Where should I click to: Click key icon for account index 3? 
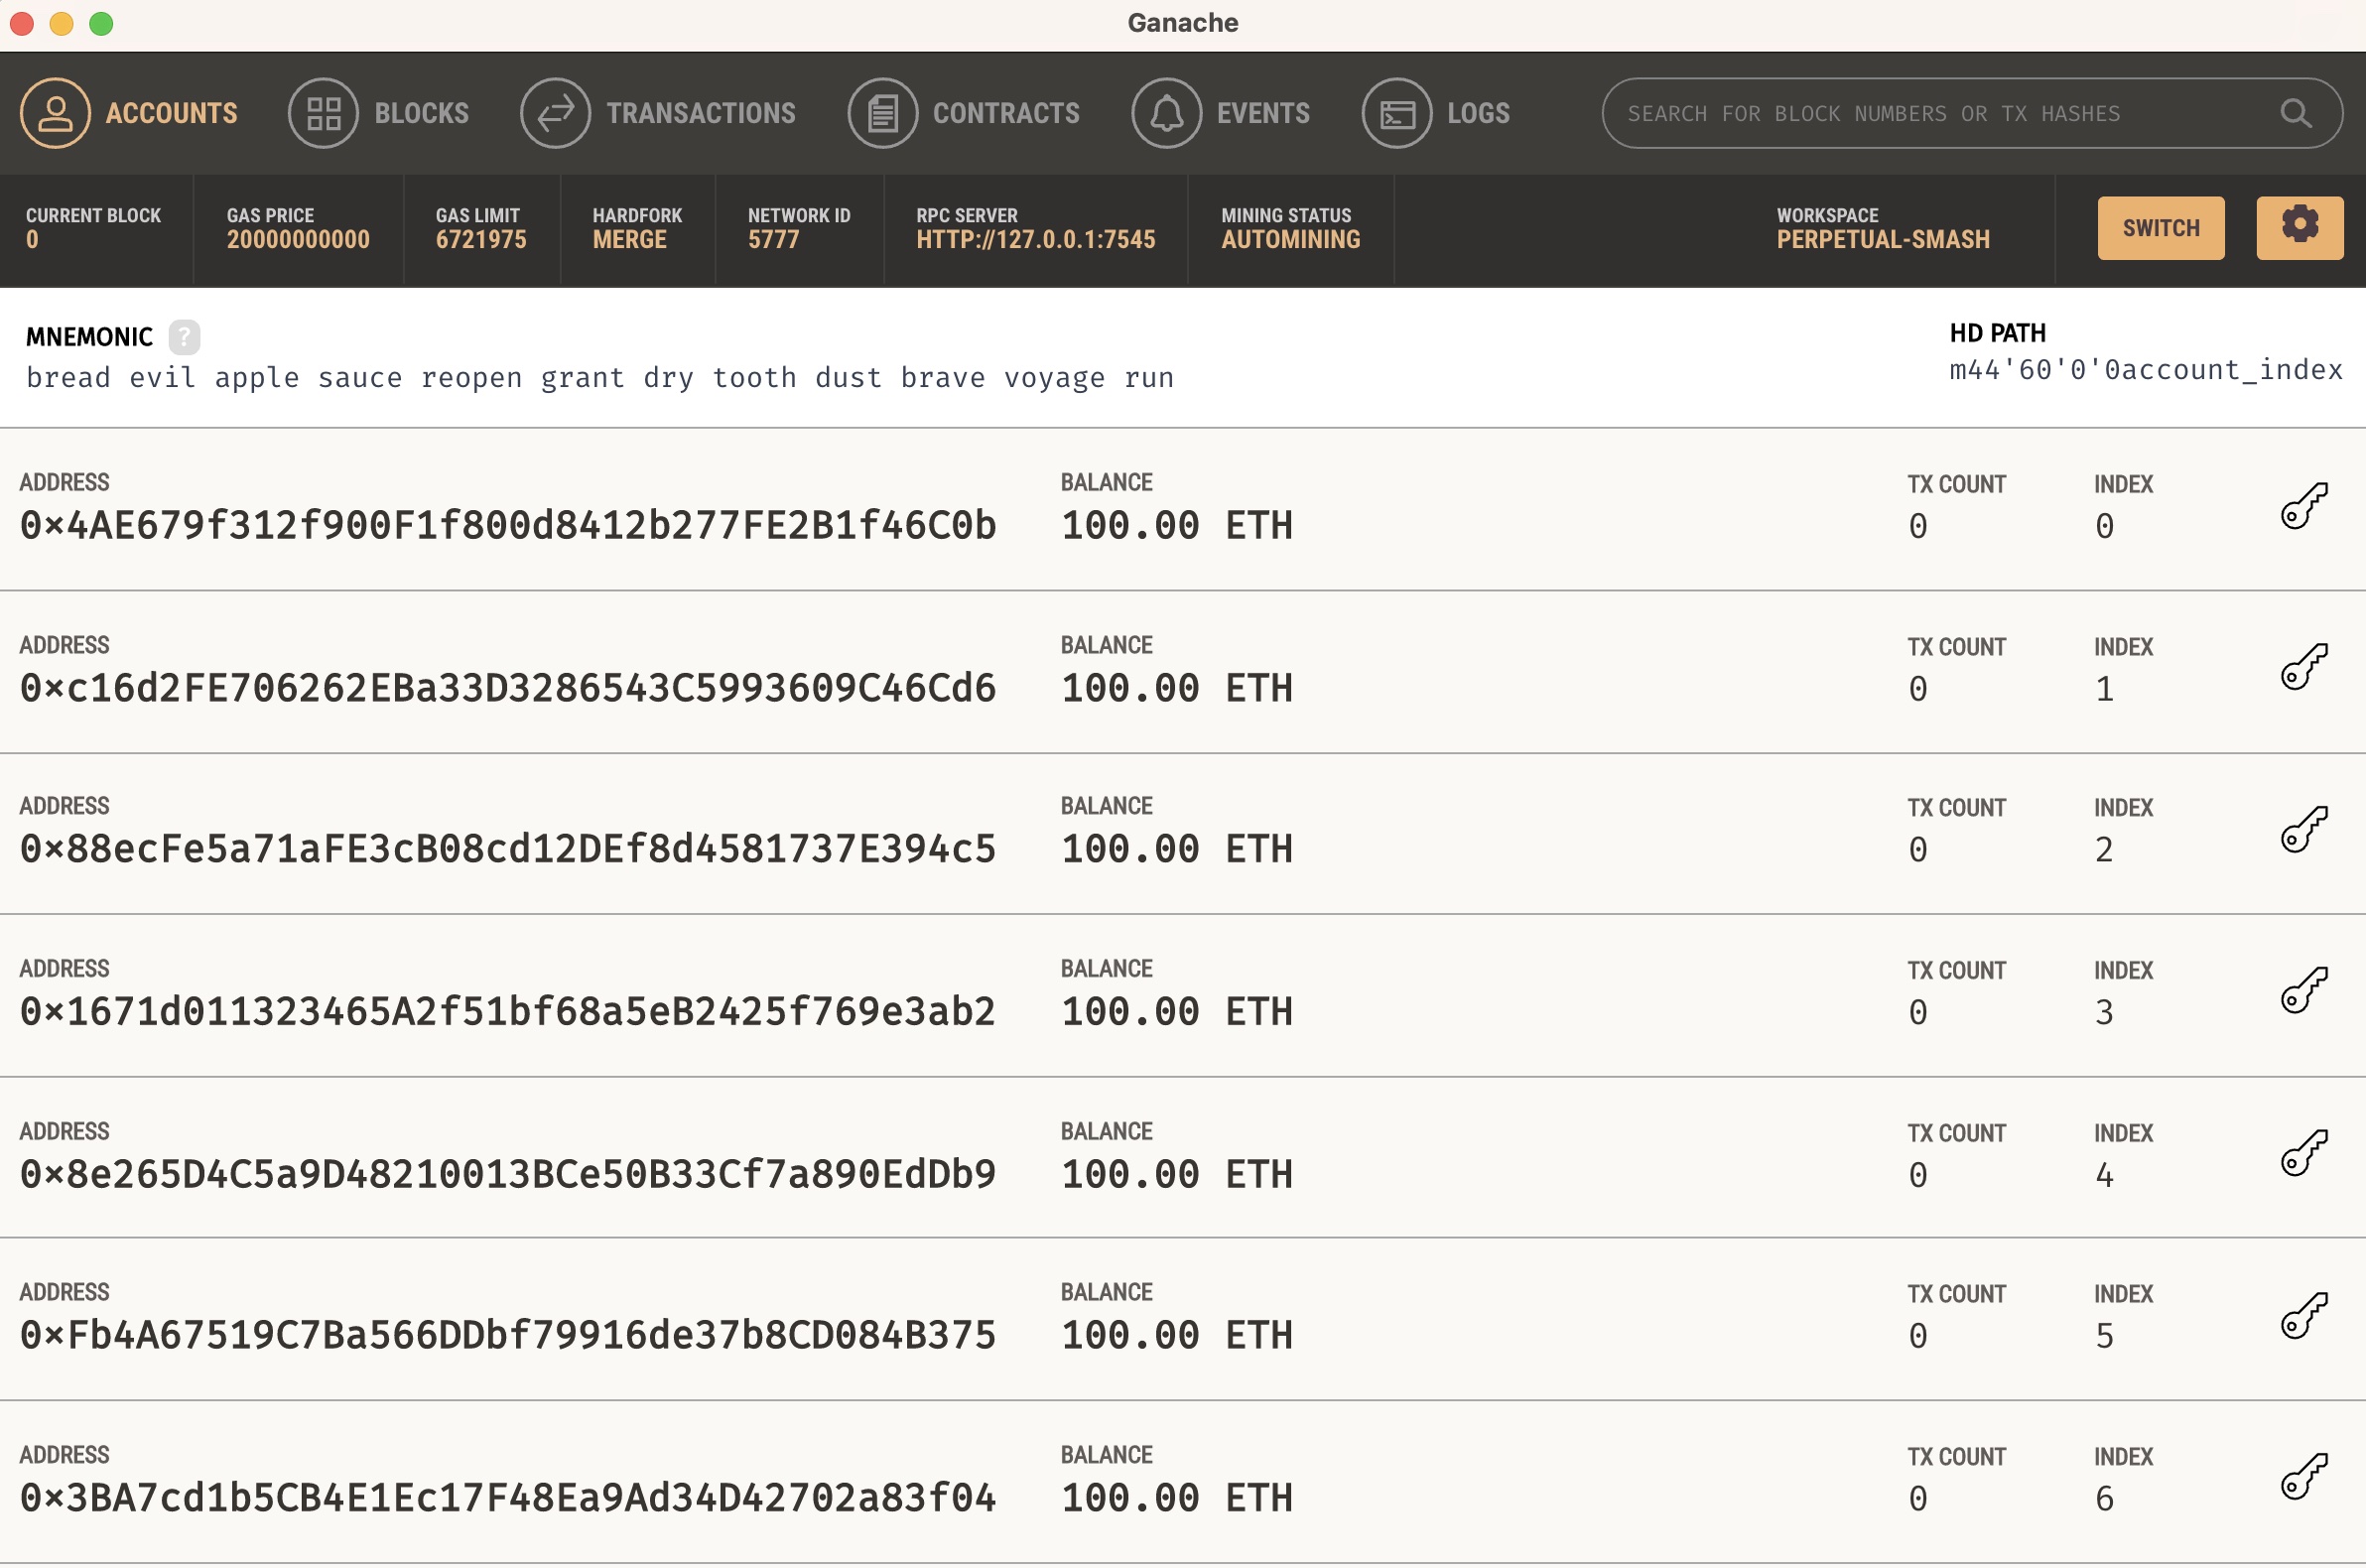click(2304, 991)
